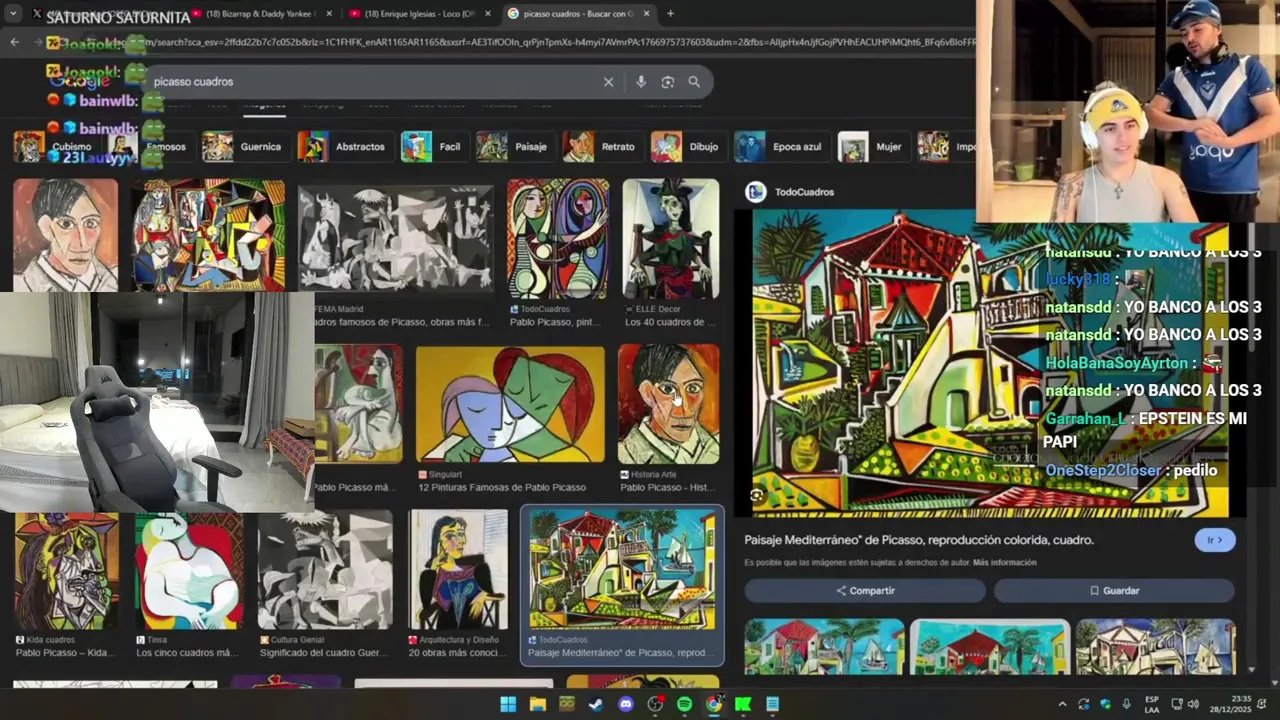Close the Enrique Iglesias YouTube tab
1280x720 pixels.
[x=488, y=14]
